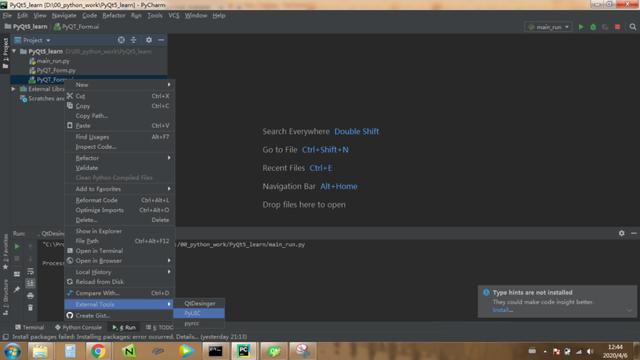The height and width of the screenshot is (360, 640).
Task: Open the project panel settings gear
Action: (149, 40)
